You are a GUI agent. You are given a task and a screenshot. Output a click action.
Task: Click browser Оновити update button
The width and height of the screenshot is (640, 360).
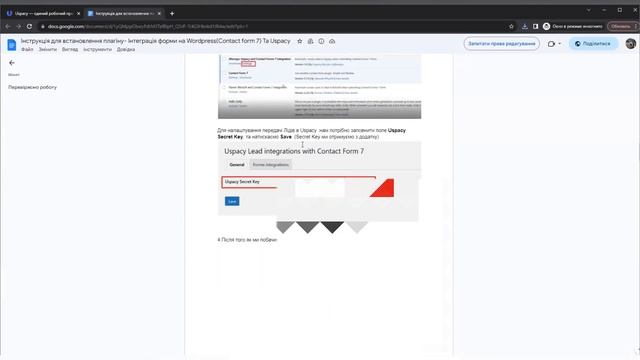[621, 26]
